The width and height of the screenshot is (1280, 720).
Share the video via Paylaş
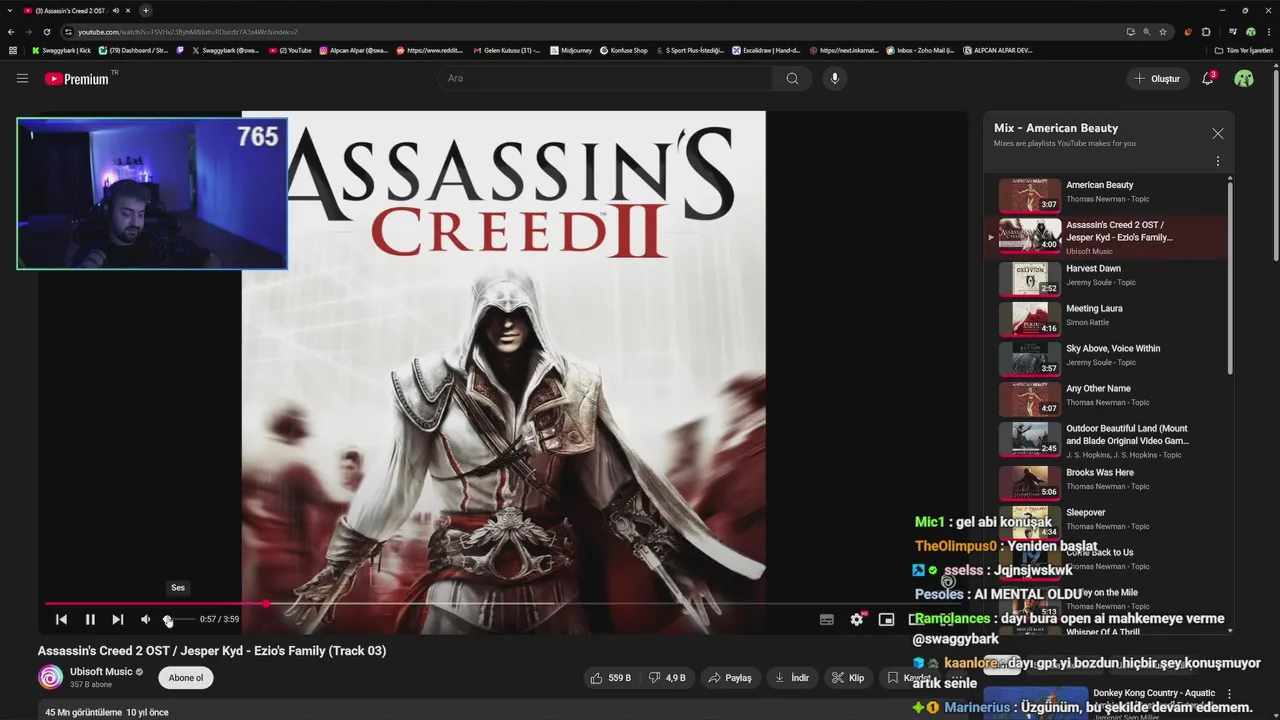730,677
